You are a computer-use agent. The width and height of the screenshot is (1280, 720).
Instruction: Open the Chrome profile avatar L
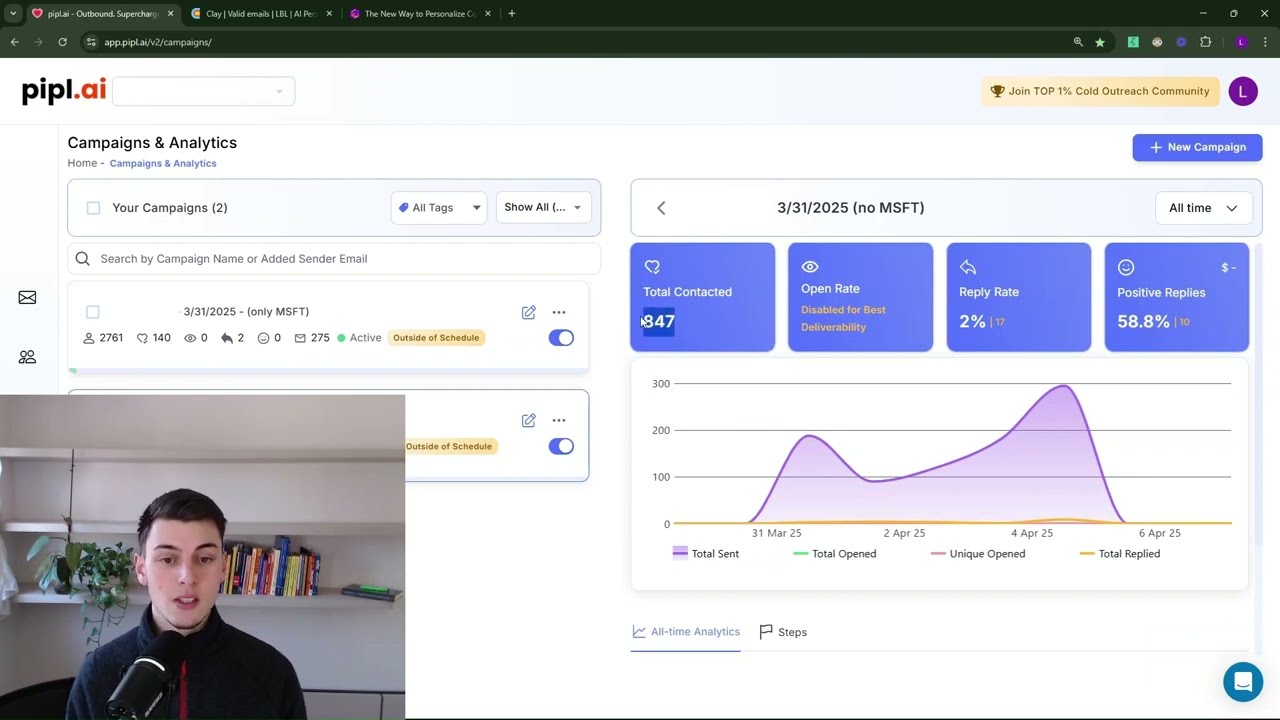[1241, 42]
